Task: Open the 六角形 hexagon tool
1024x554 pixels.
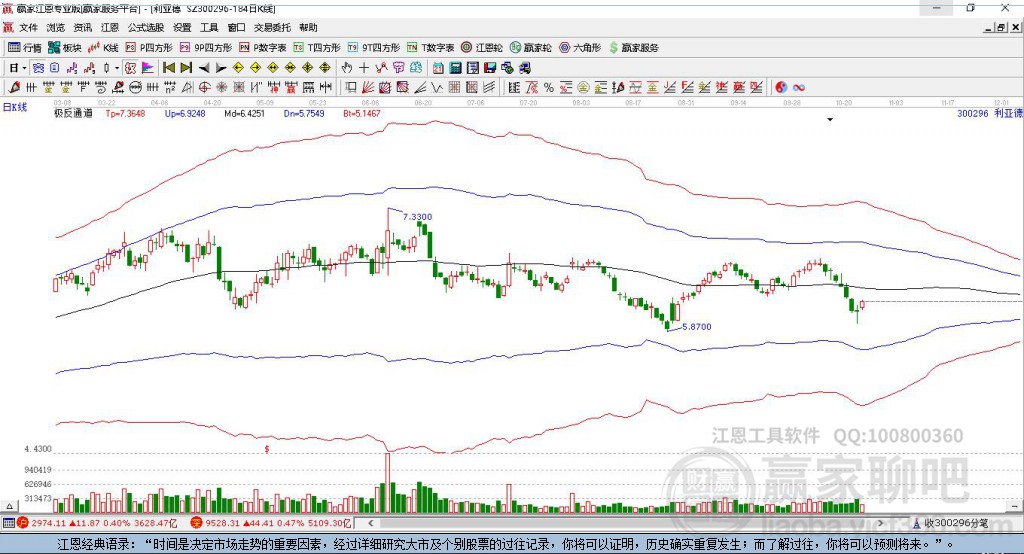Action: point(580,48)
